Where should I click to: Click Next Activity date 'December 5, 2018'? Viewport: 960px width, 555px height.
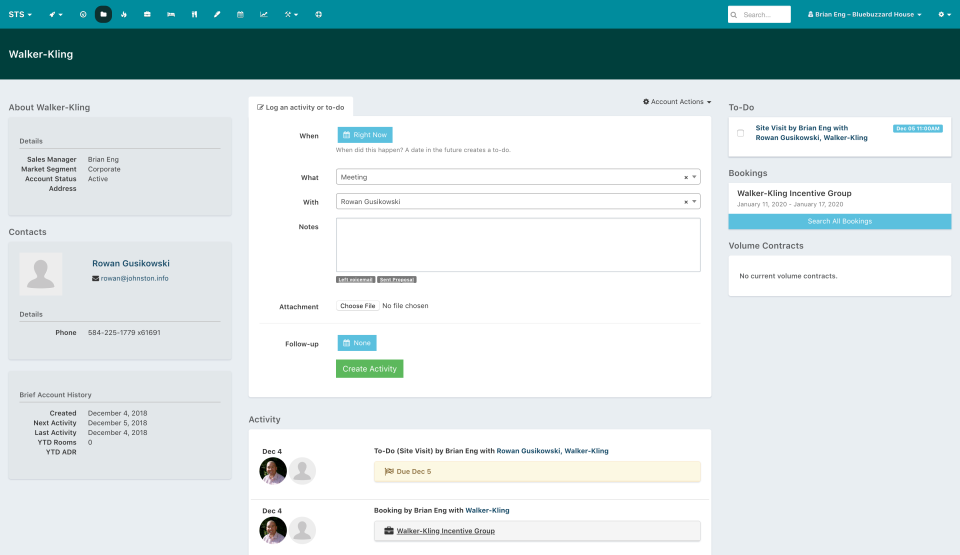coord(118,423)
